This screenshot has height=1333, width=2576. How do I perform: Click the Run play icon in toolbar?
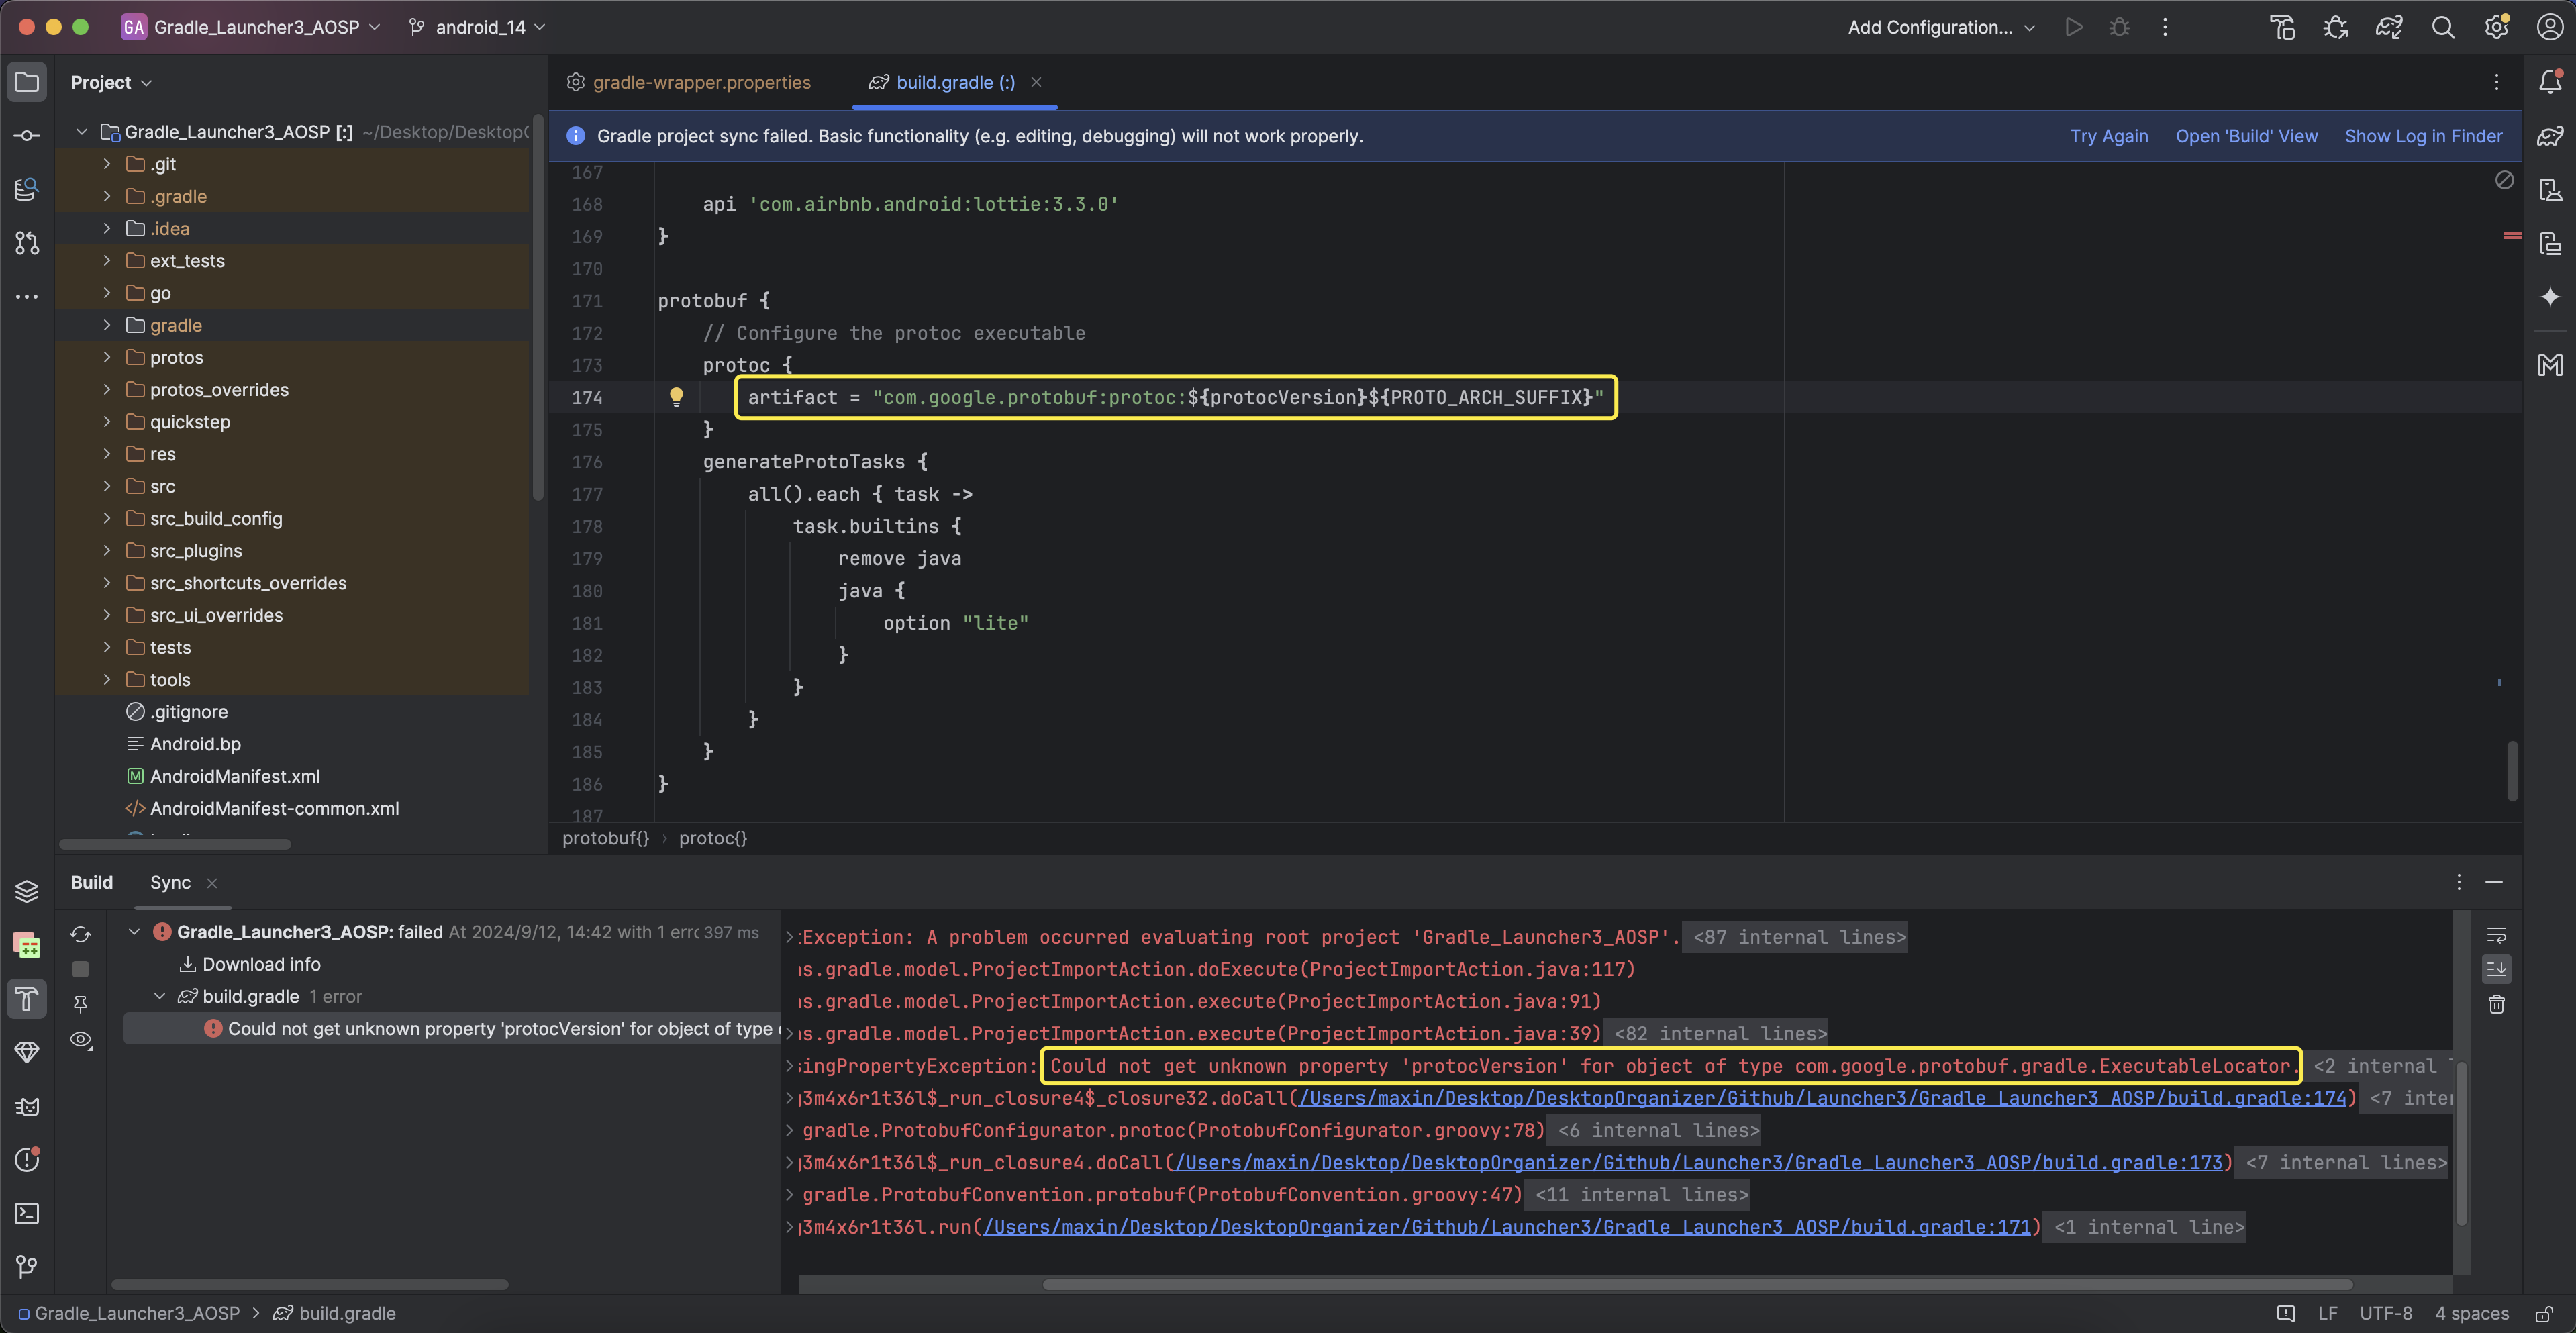[2074, 27]
